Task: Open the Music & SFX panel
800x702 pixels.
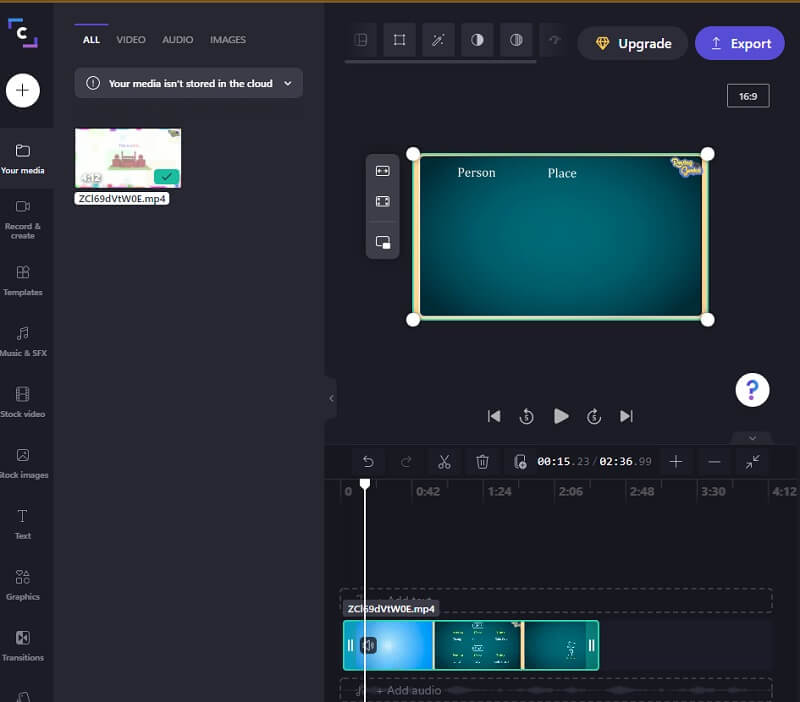Action: 24,340
